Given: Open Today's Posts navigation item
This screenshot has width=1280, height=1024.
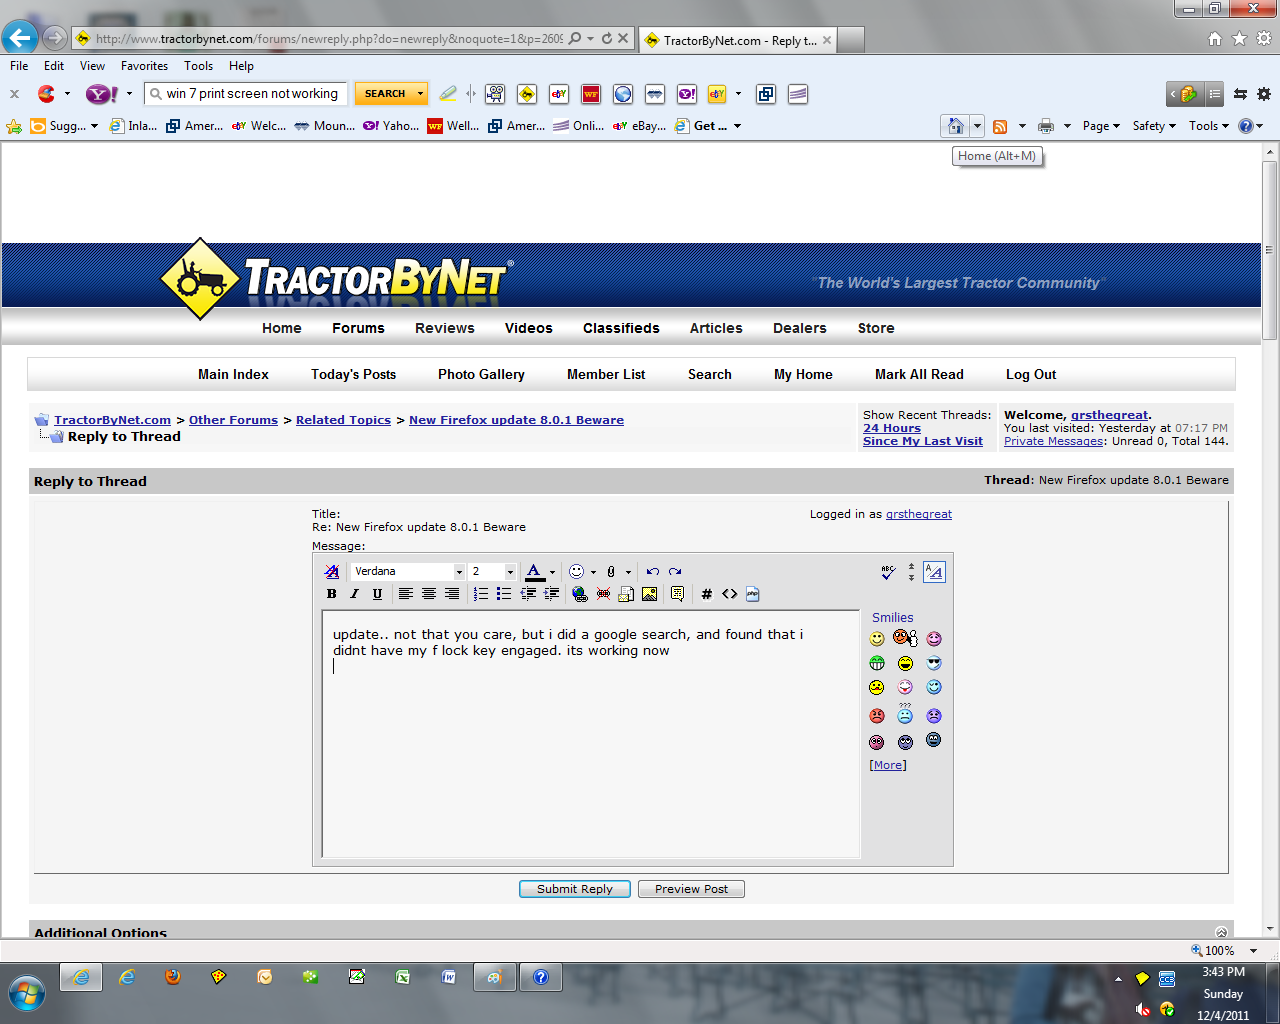Looking at the screenshot, I should pos(353,374).
